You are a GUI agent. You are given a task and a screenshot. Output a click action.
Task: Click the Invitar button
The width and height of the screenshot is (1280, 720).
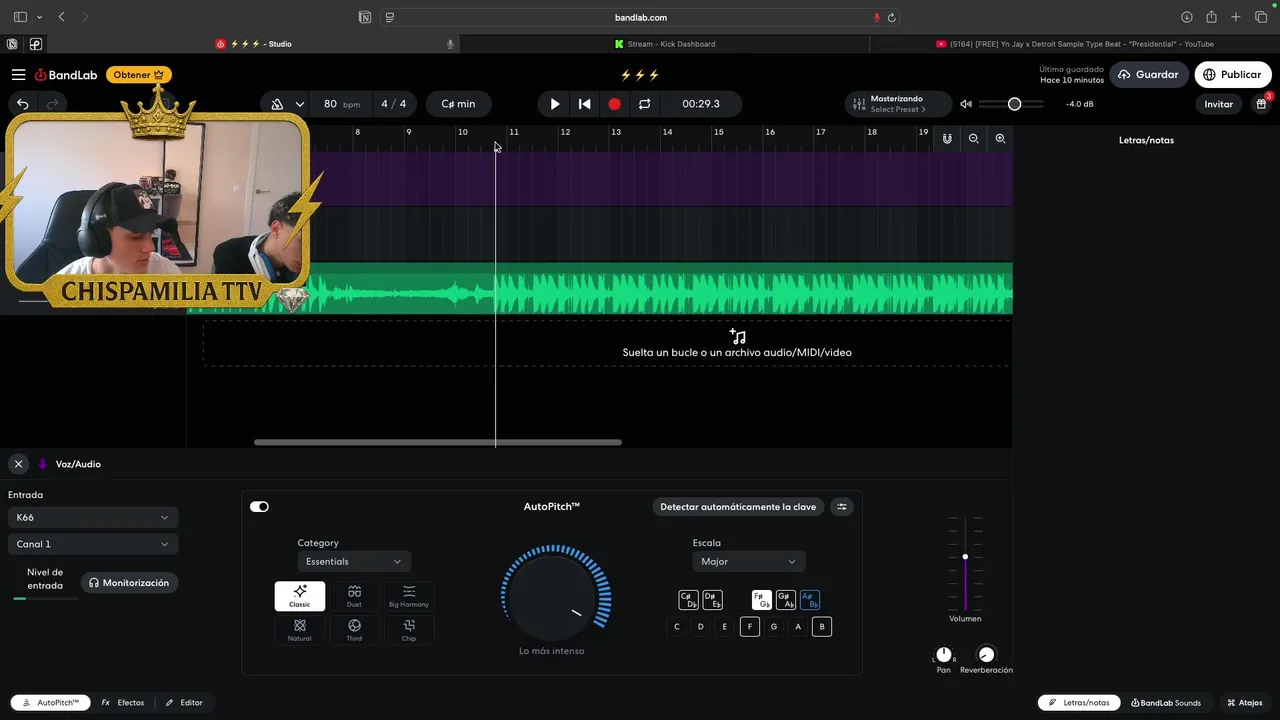tap(1218, 104)
